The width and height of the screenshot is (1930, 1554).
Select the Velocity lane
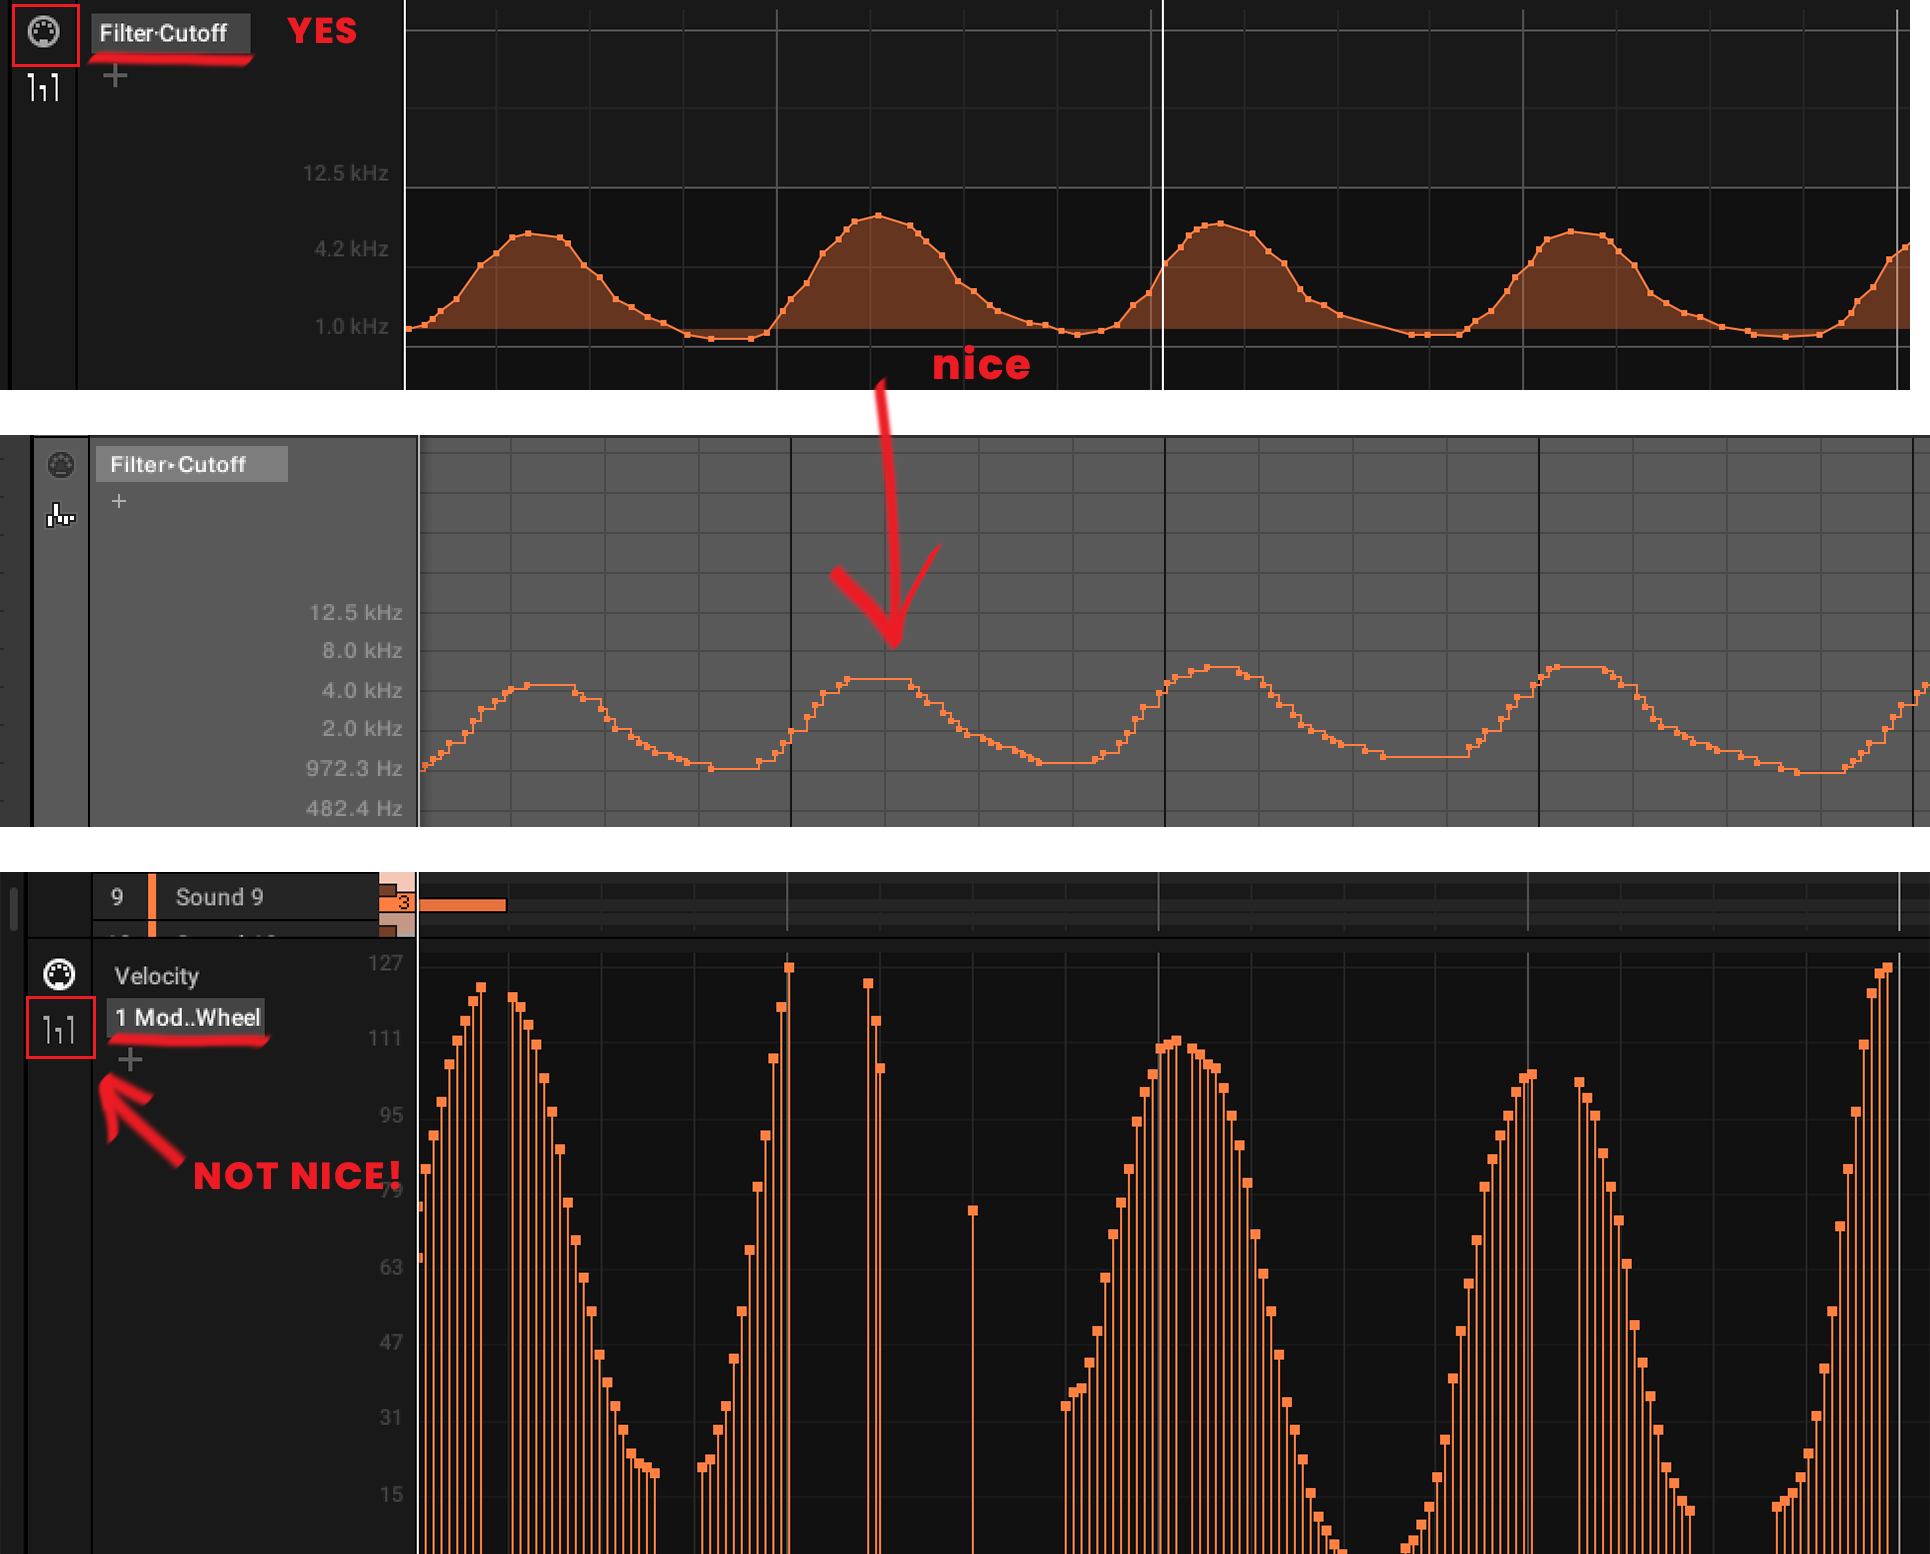pyautogui.click(x=157, y=976)
